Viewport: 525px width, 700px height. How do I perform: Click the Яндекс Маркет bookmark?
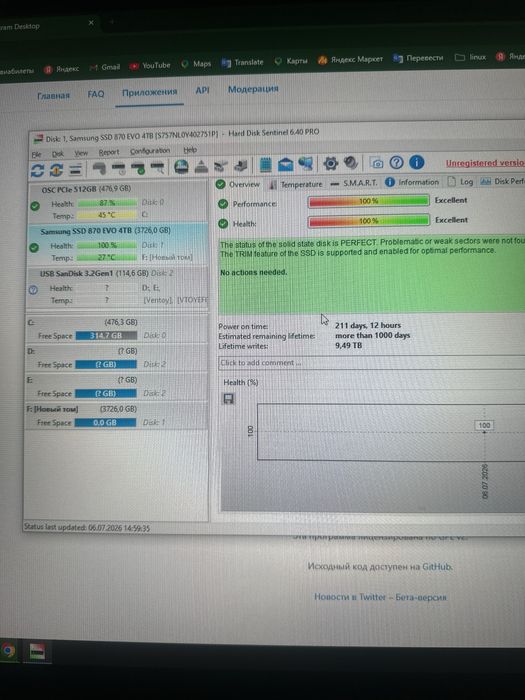click(x=350, y=59)
